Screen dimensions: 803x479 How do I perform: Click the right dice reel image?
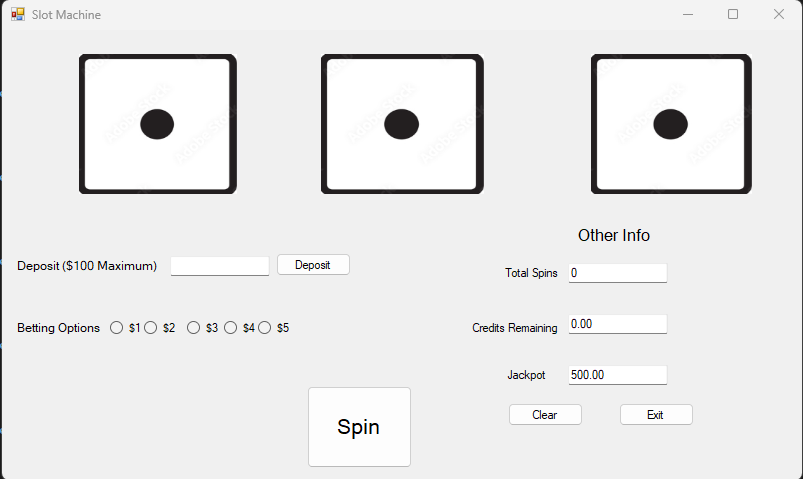[x=670, y=124]
